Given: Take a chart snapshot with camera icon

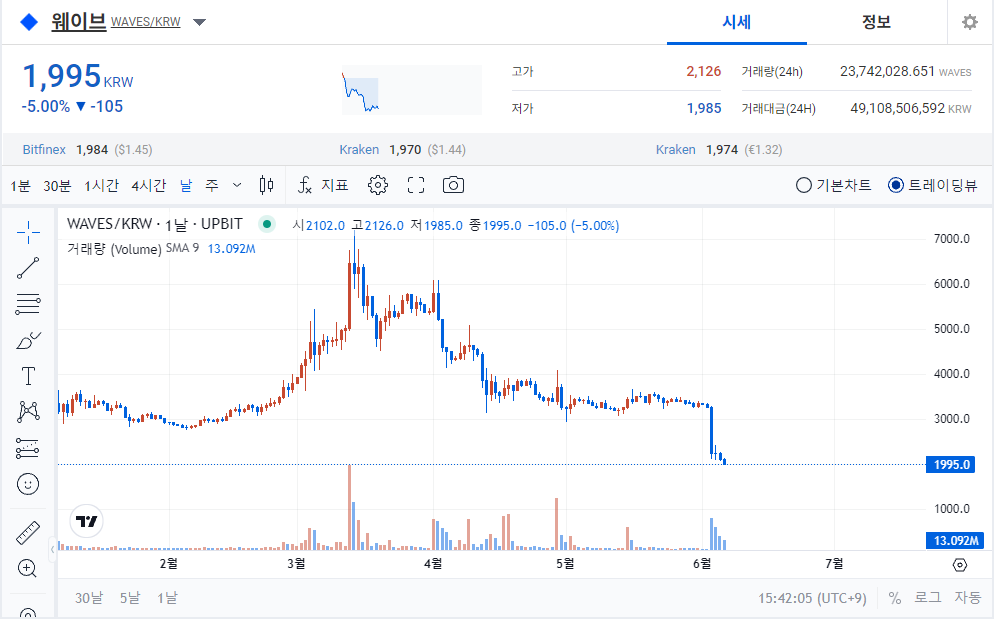Looking at the screenshot, I should (x=453, y=185).
